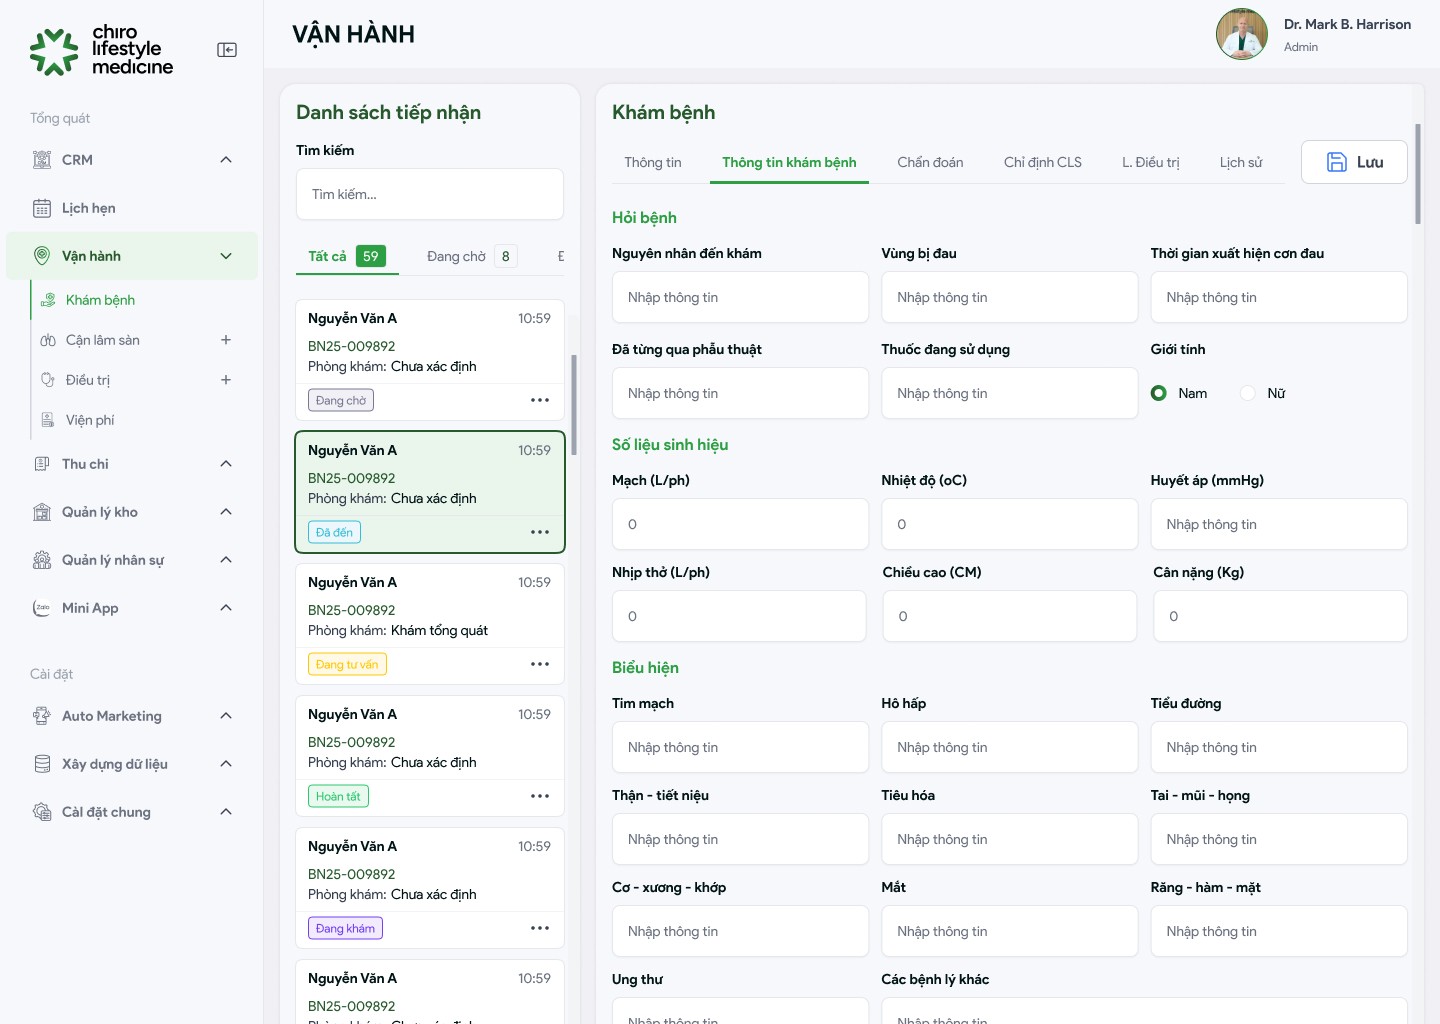Expand the Quản lý nhân sự chevron

[226, 560]
